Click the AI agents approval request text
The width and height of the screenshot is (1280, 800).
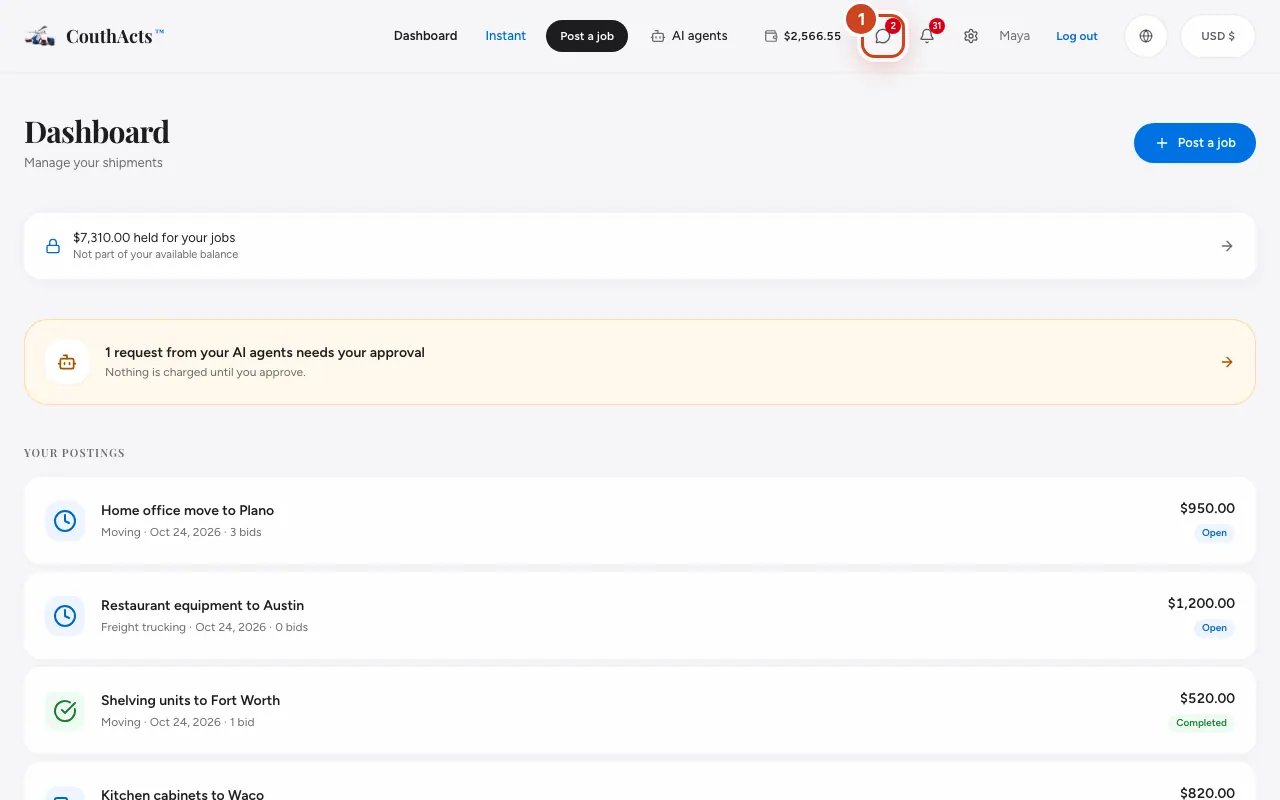click(265, 352)
